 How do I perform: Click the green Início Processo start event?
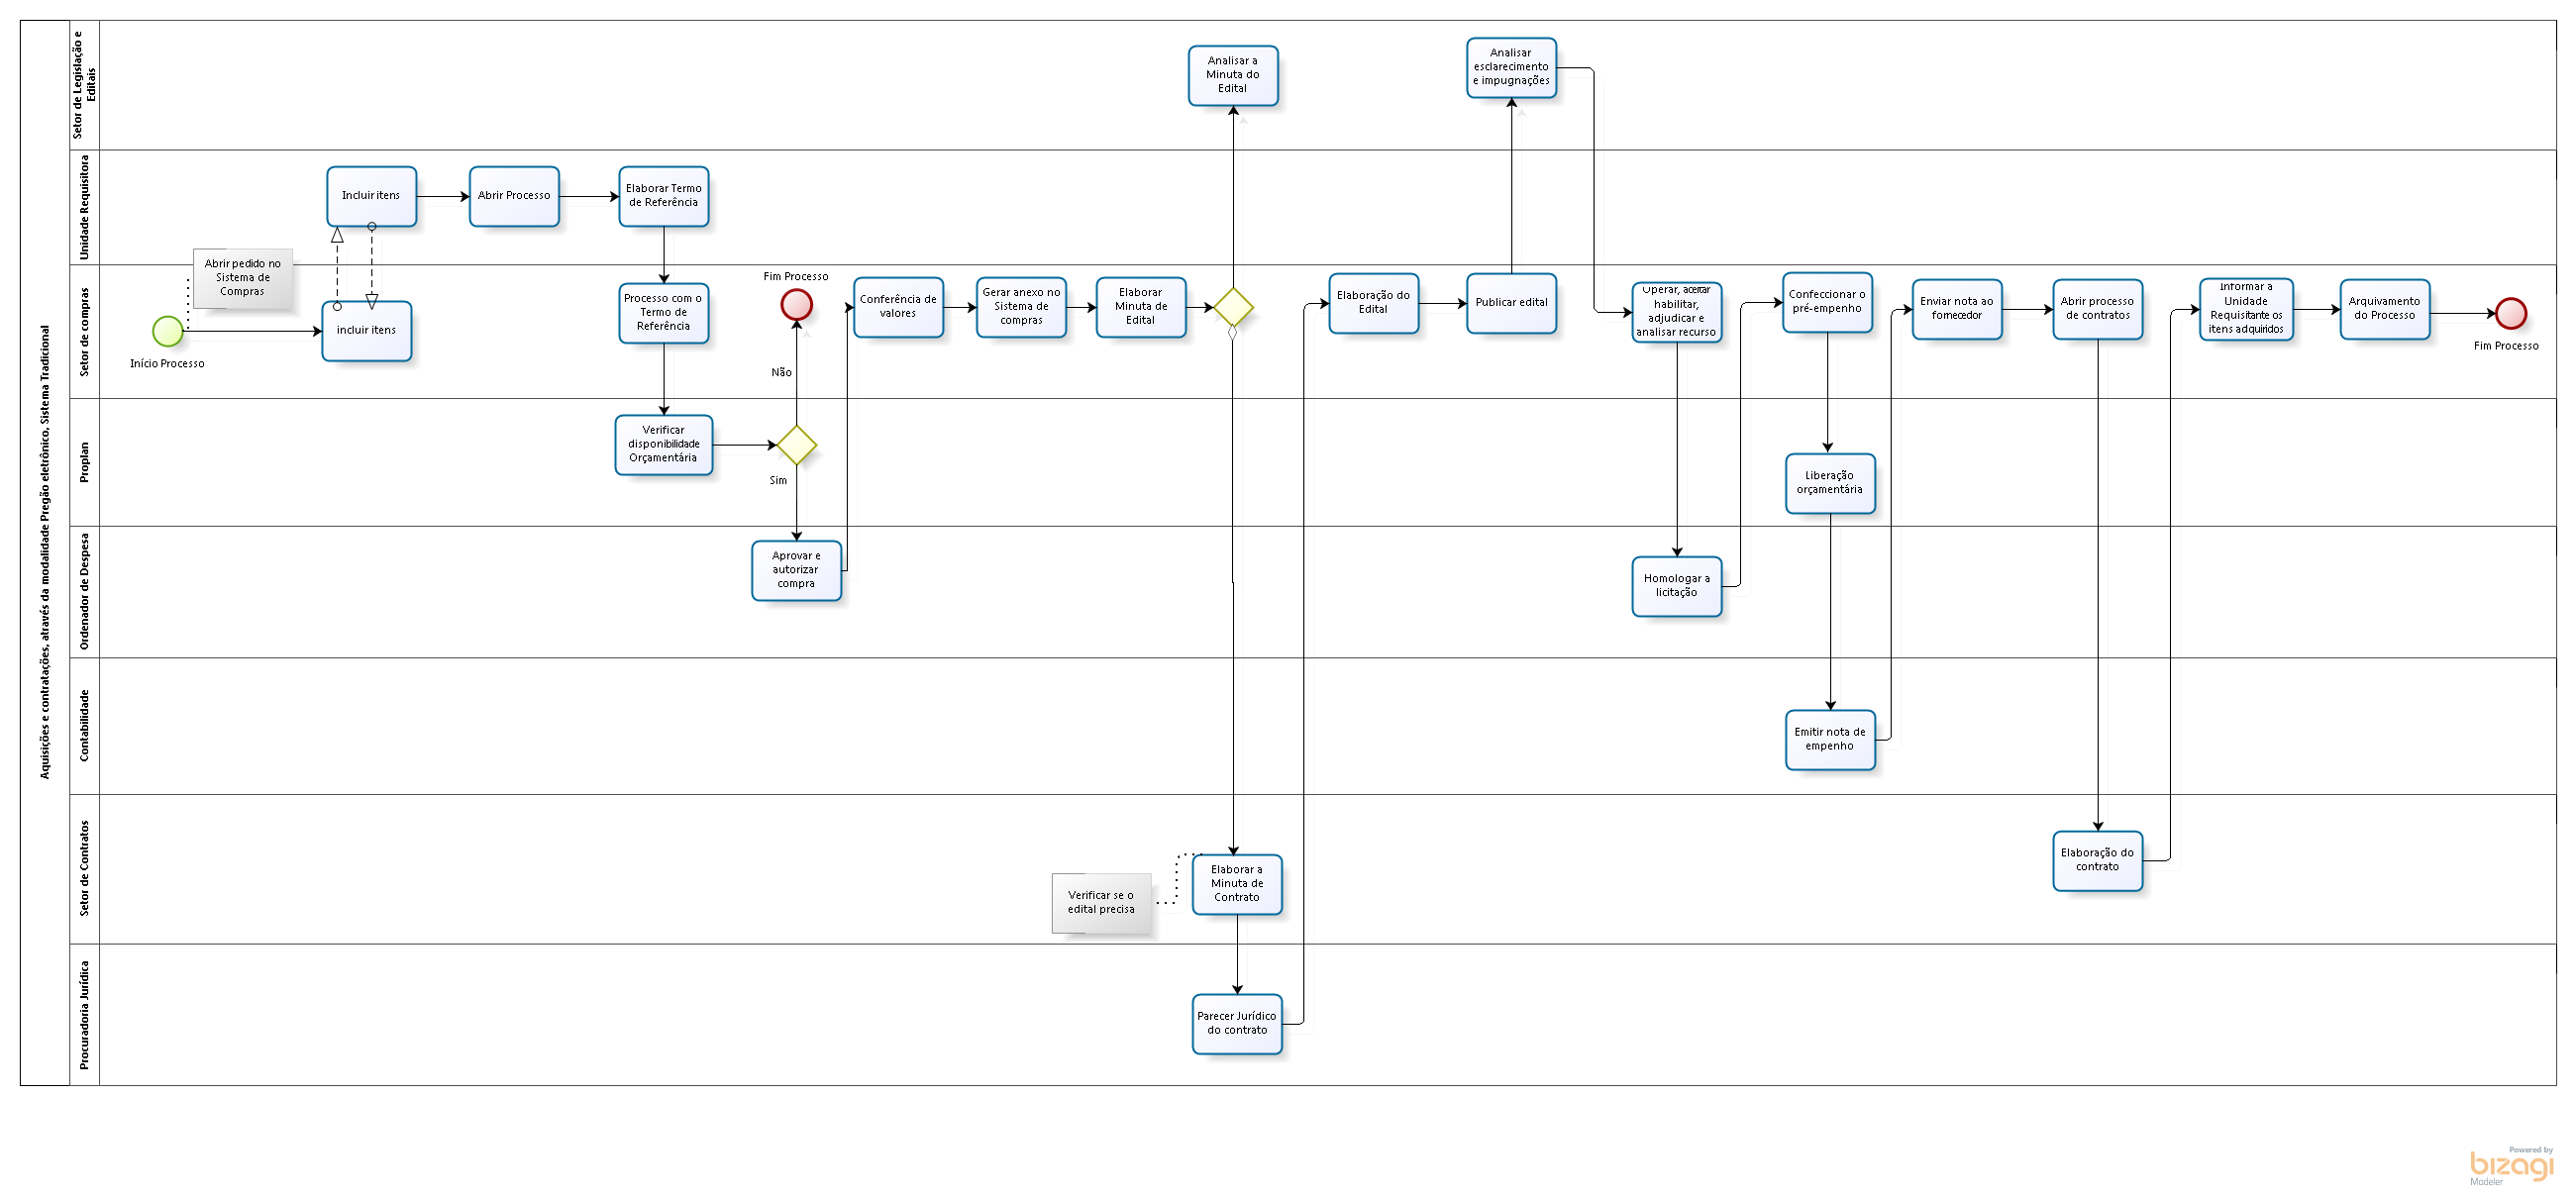167,331
